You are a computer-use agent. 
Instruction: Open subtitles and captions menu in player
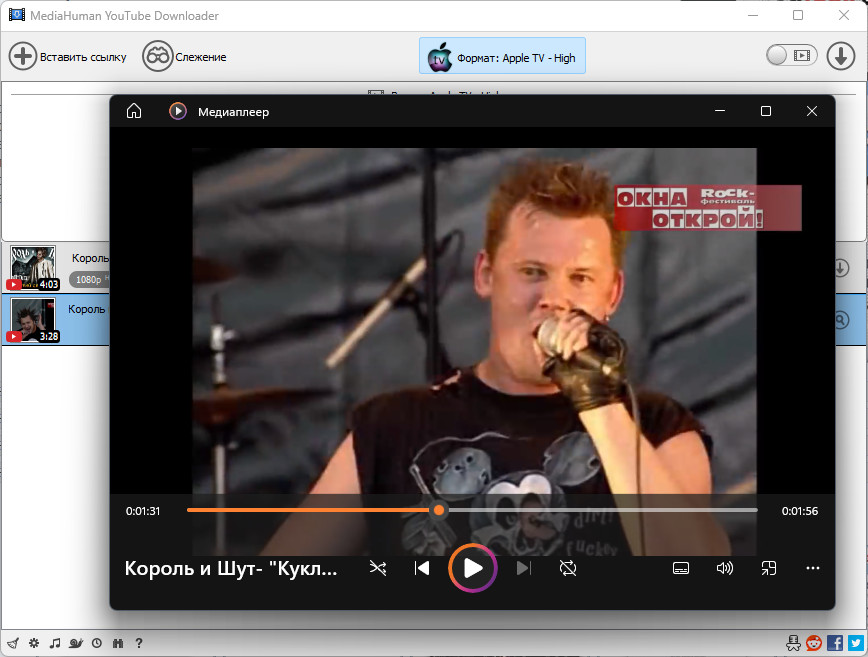pos(681,568)
